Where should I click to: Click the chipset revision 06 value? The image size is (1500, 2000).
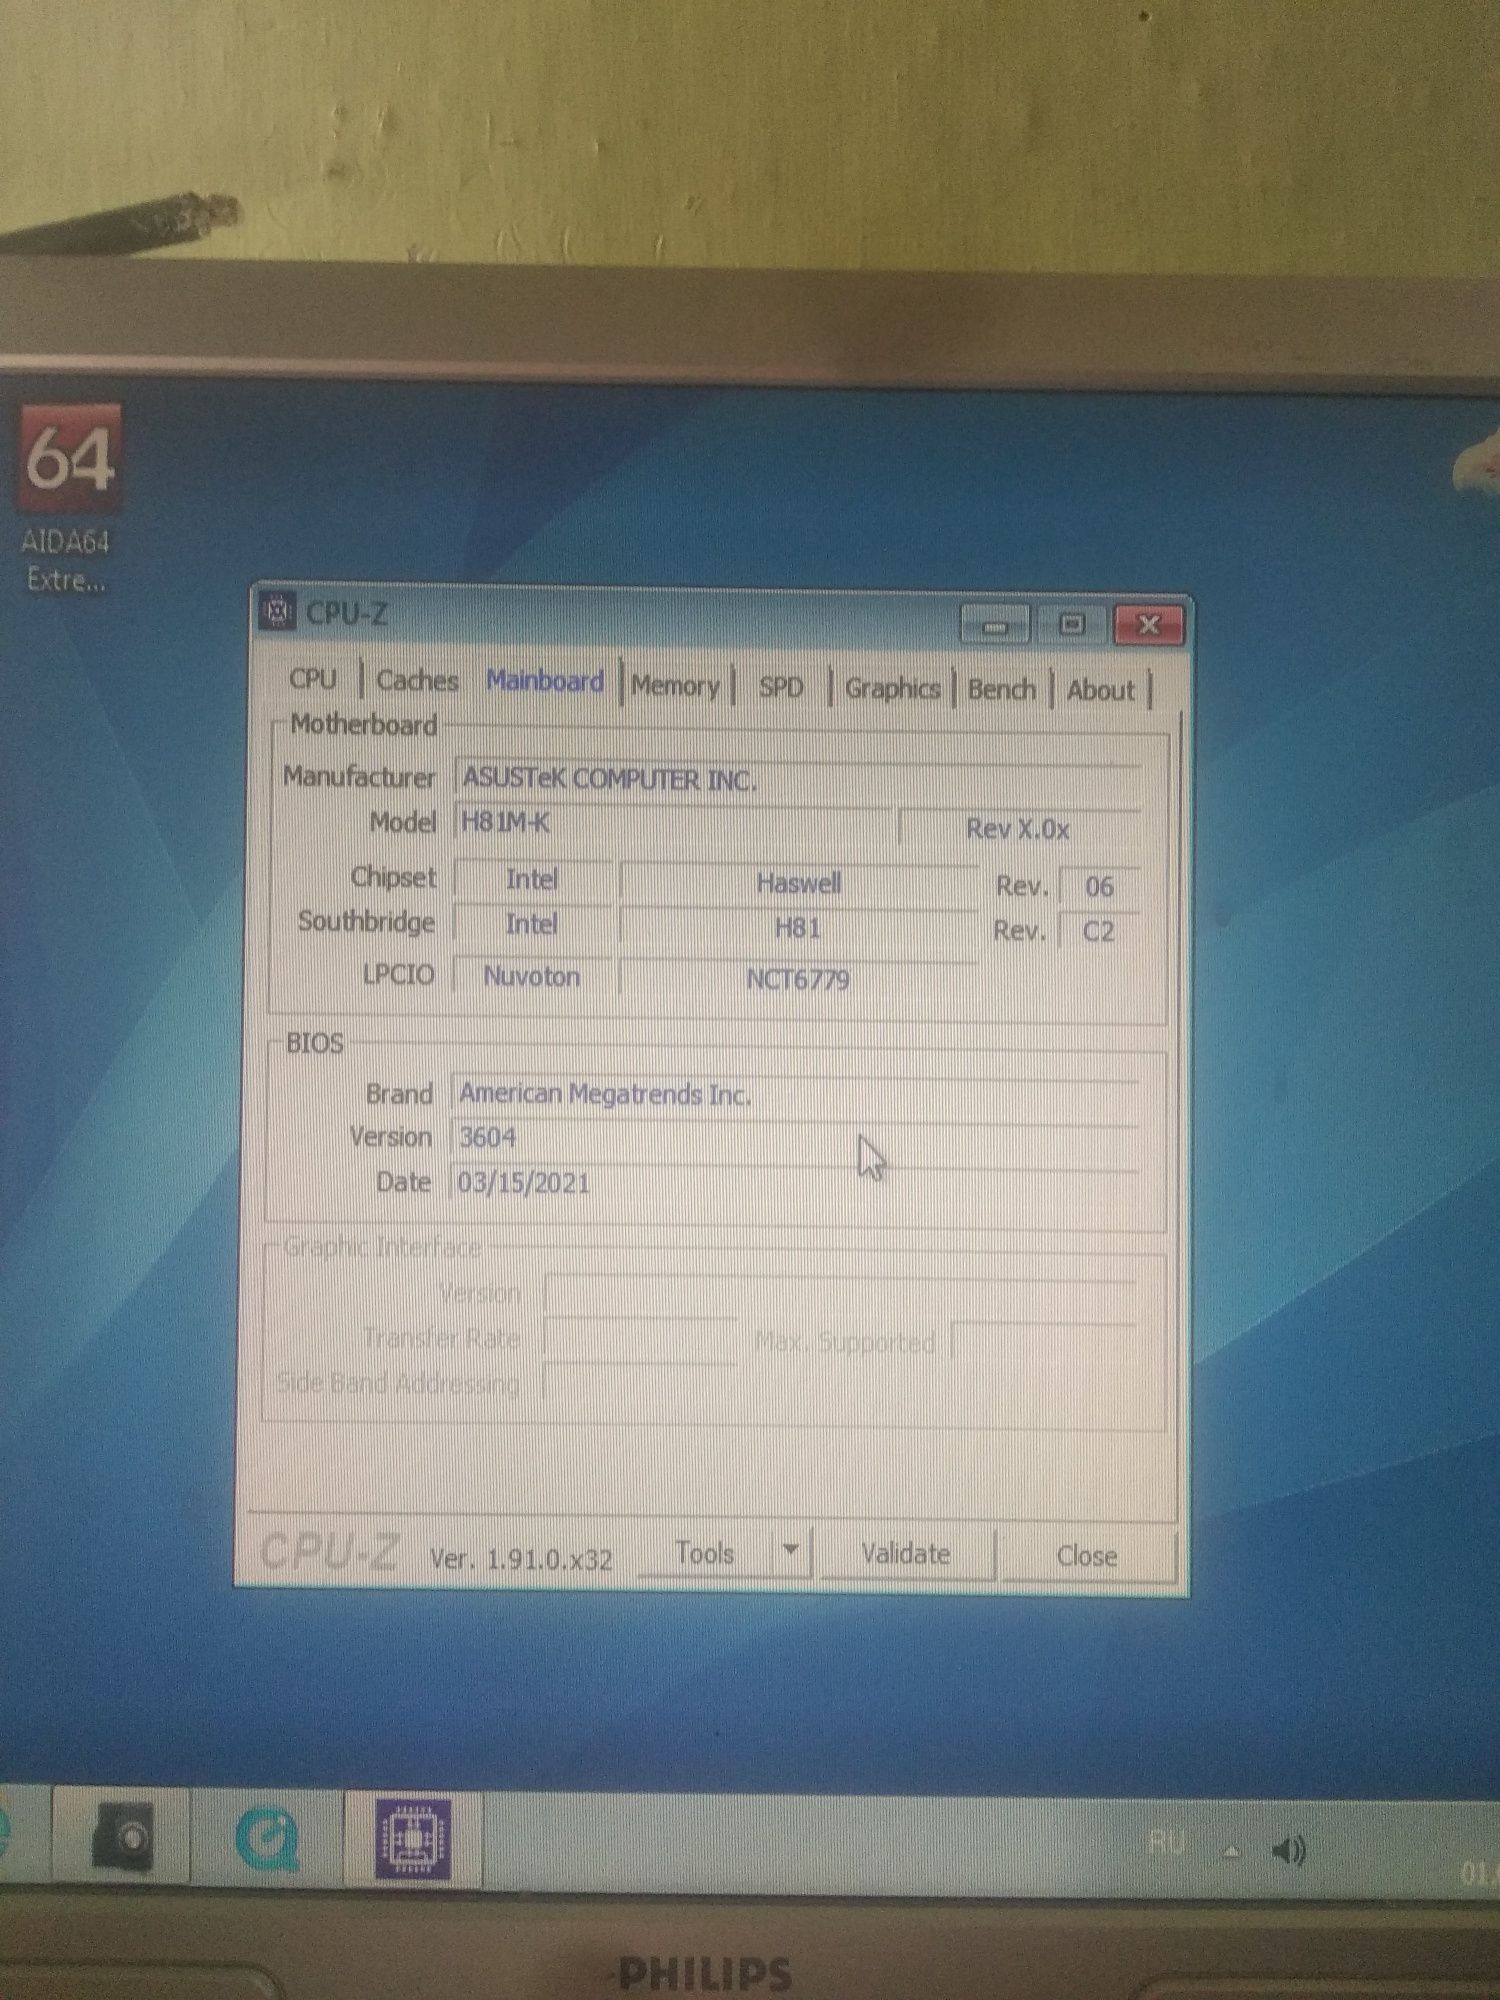tap(1099, 886)
